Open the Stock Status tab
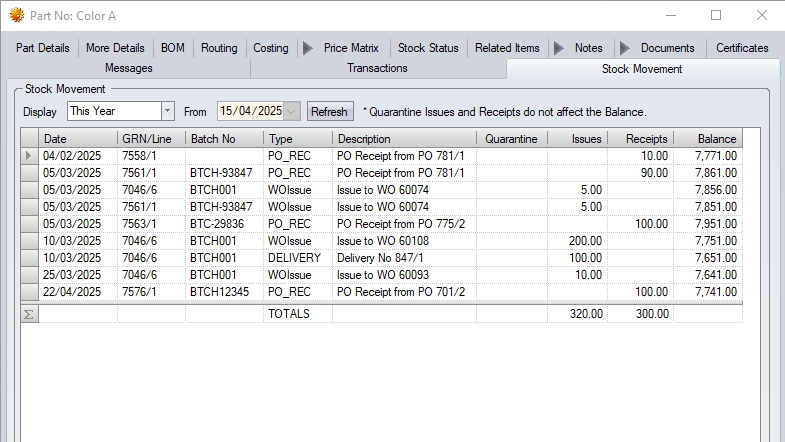Viewport: 785px width, 442px height. pos(428,48)
